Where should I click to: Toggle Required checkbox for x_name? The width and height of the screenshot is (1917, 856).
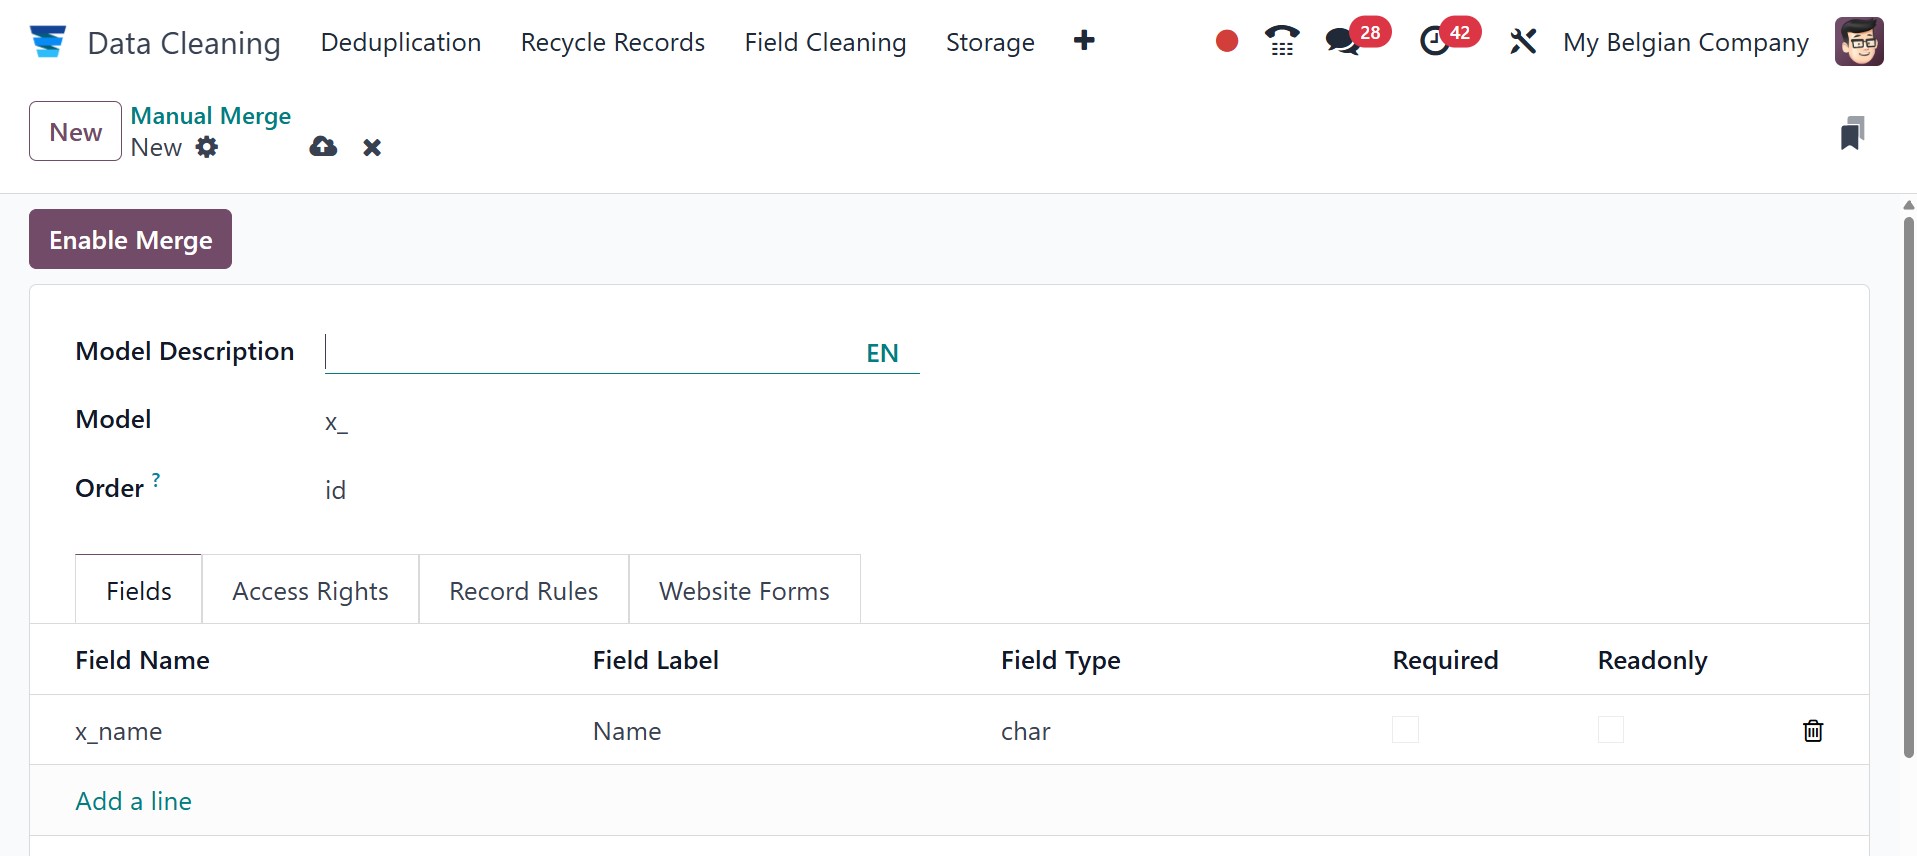pyautogui.click(x=1405, y=730)
